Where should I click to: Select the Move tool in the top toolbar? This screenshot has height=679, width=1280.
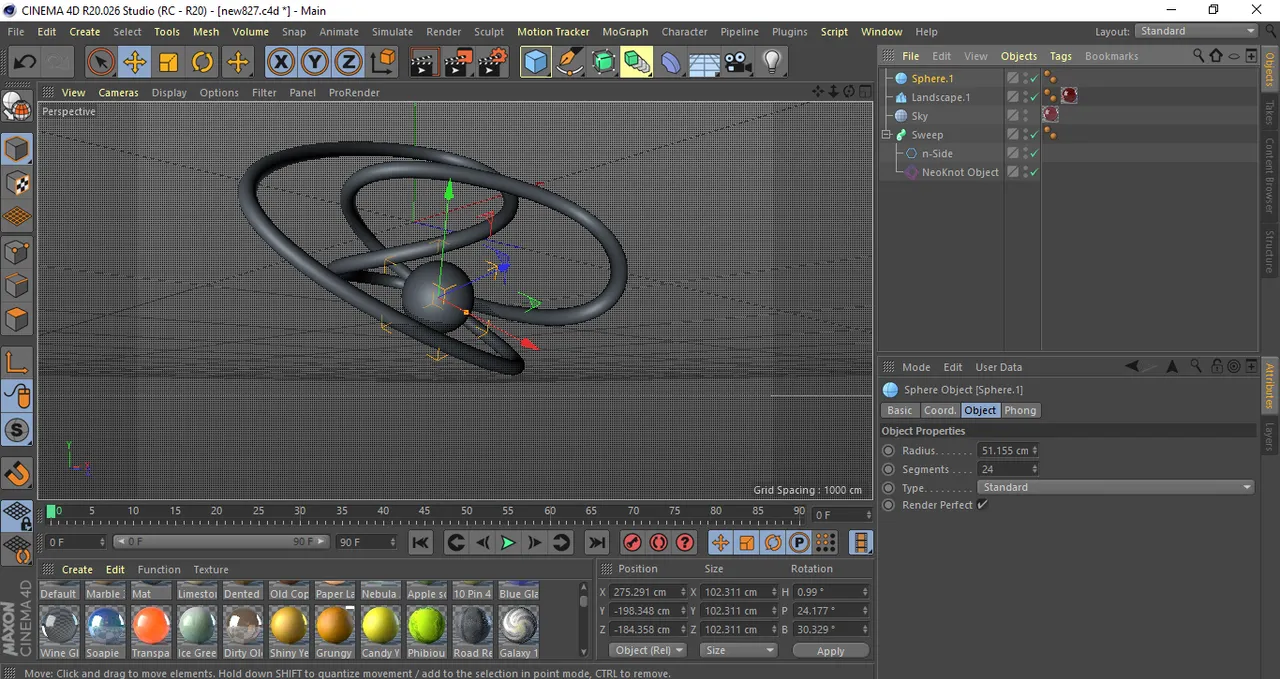(134, 63)
